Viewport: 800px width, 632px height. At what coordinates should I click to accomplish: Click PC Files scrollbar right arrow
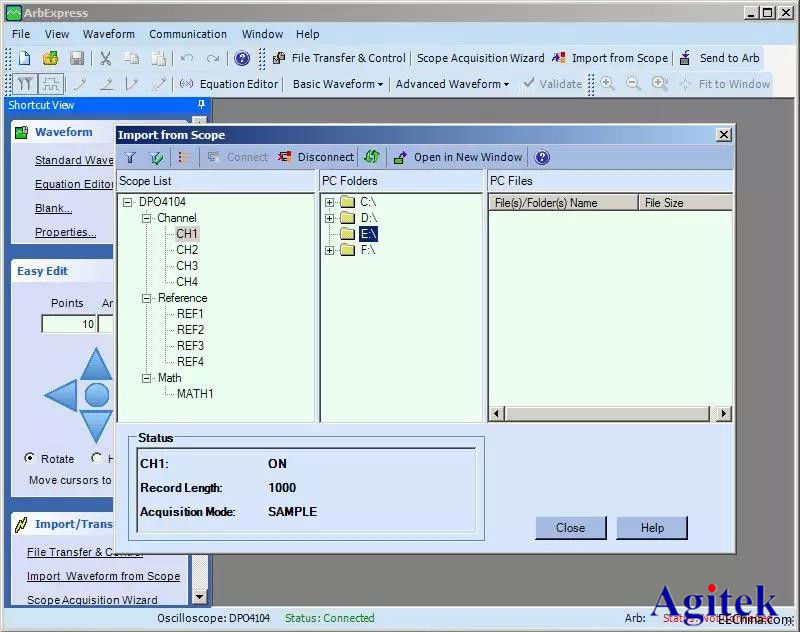pyautogui.click(x=723, y=413)
